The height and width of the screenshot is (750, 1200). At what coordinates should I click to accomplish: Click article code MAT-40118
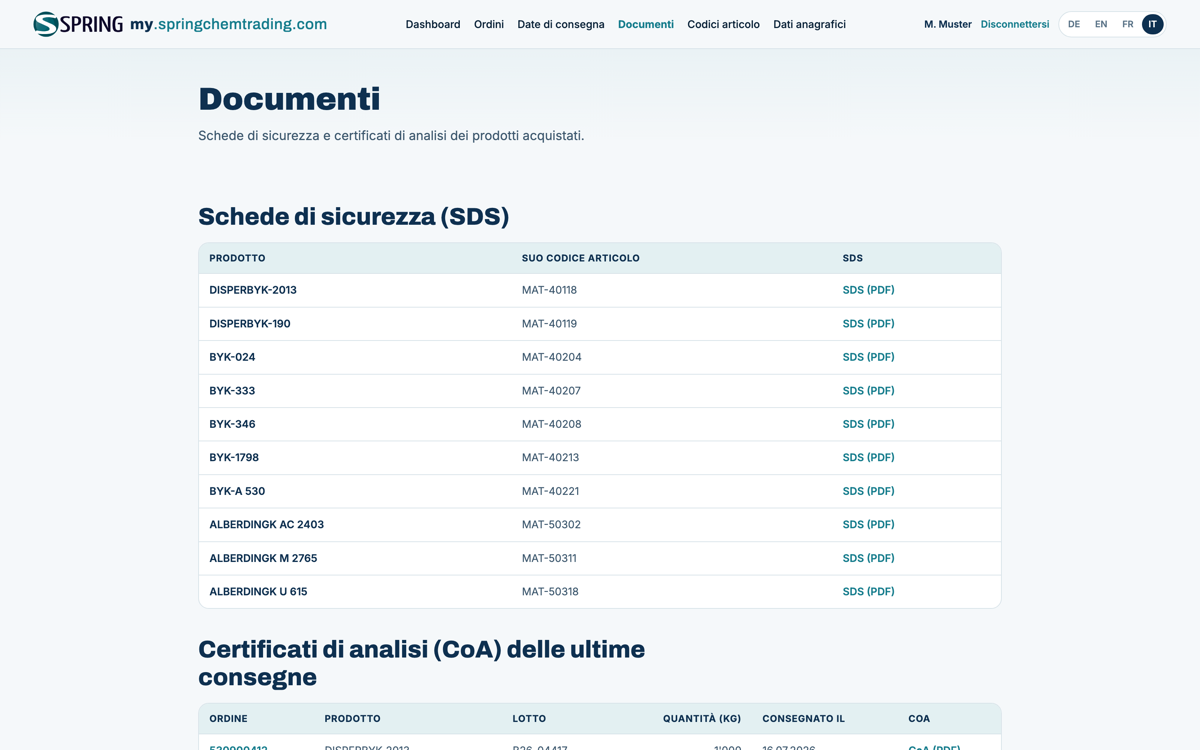tap(549, 290)
